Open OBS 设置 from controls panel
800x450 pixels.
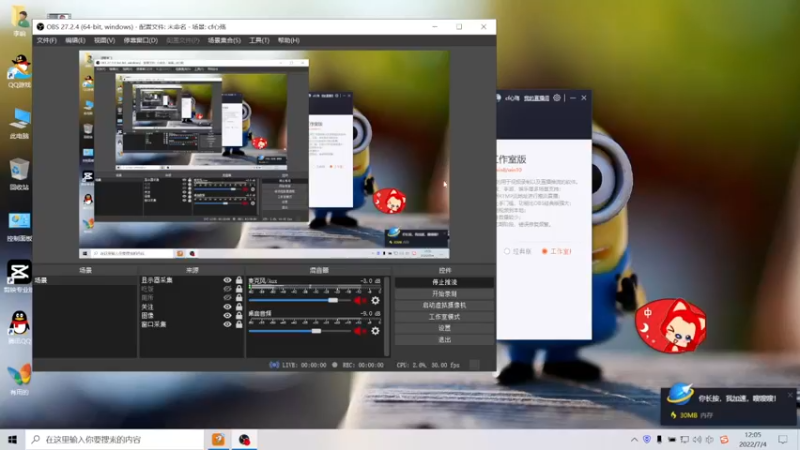[x=444, y=328]
